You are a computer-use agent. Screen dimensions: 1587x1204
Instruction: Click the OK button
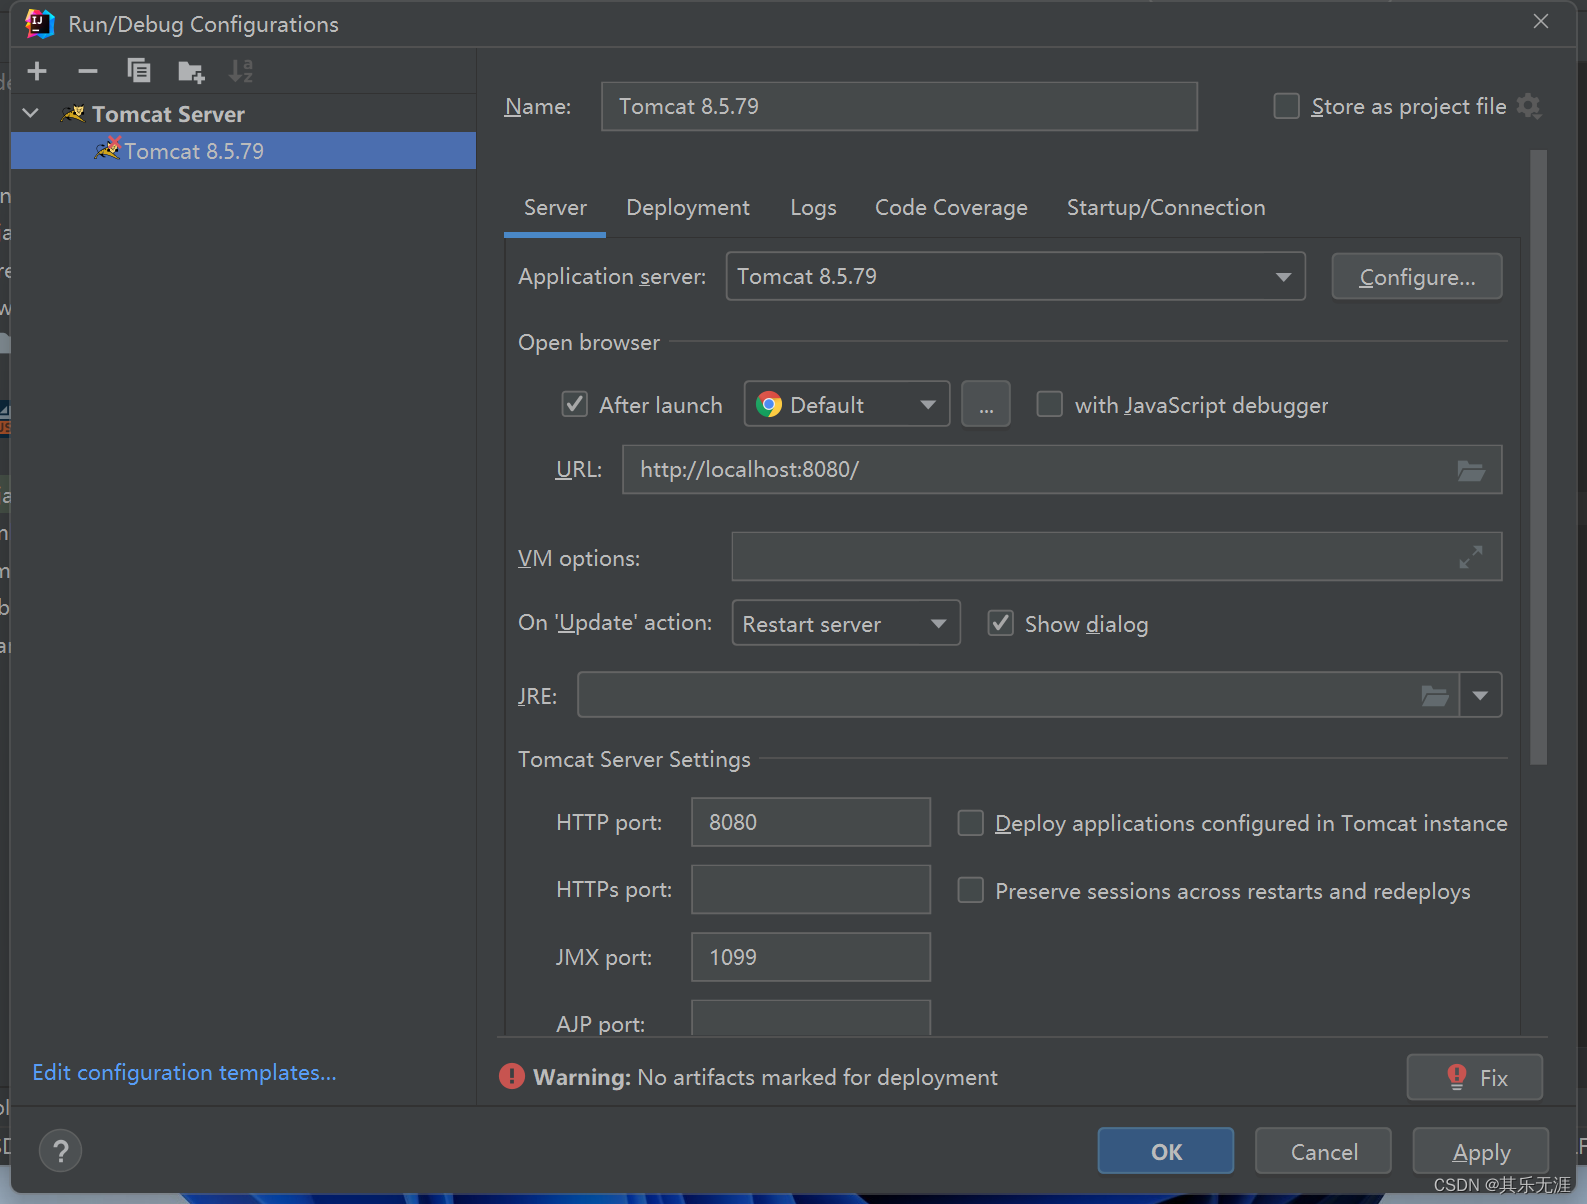(1166, 1151)
